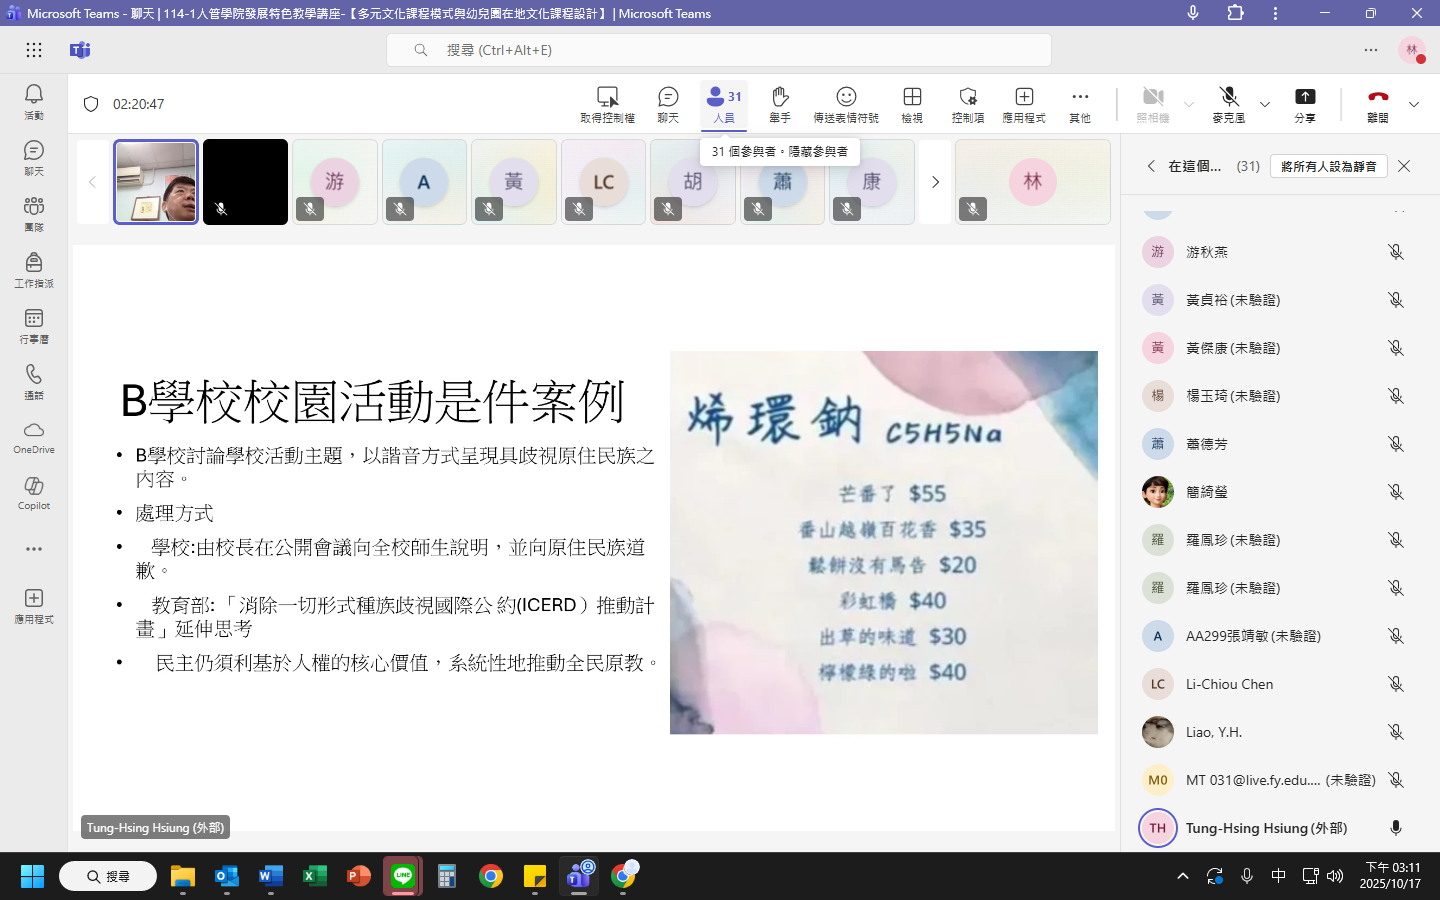
Task: Open OneDrive in the left sidebar
Action: pyautogui.click(x=34, y=437)
